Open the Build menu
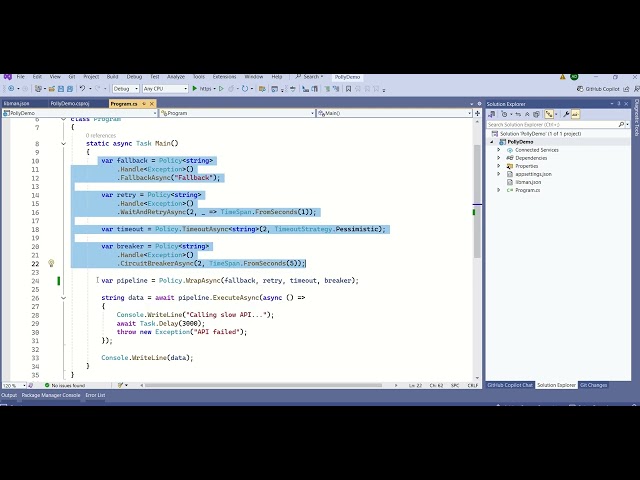This screenshot has height=480, width=640. coord(112,77)
